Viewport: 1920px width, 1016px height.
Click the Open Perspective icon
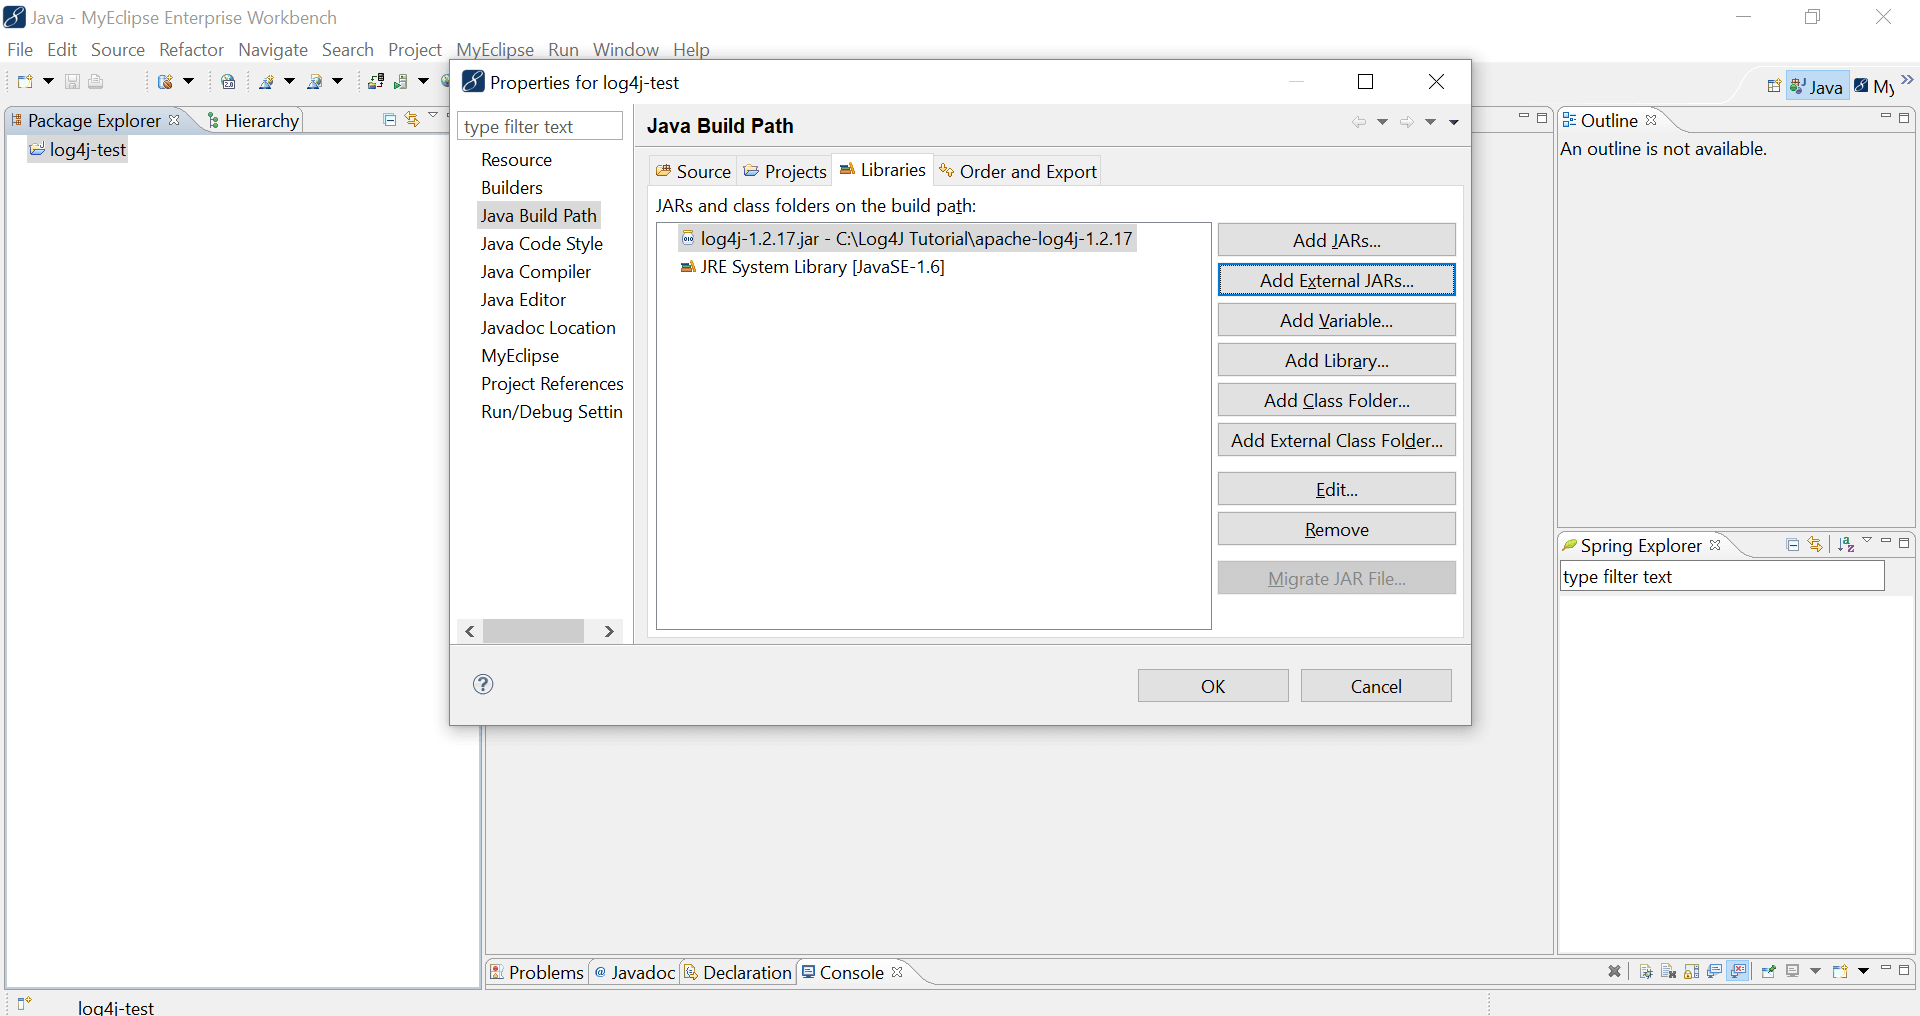(x=1774, y=86)
